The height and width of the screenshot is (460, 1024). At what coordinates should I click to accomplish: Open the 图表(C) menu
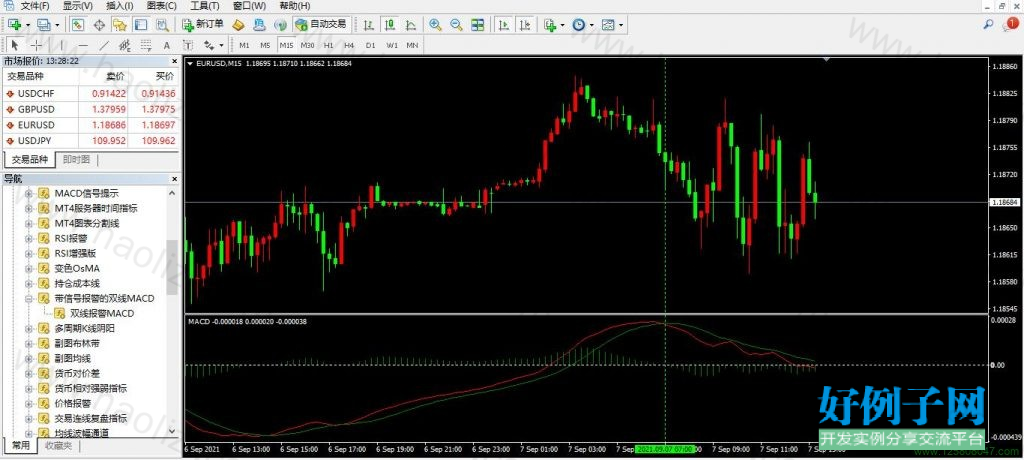point(162,6)
